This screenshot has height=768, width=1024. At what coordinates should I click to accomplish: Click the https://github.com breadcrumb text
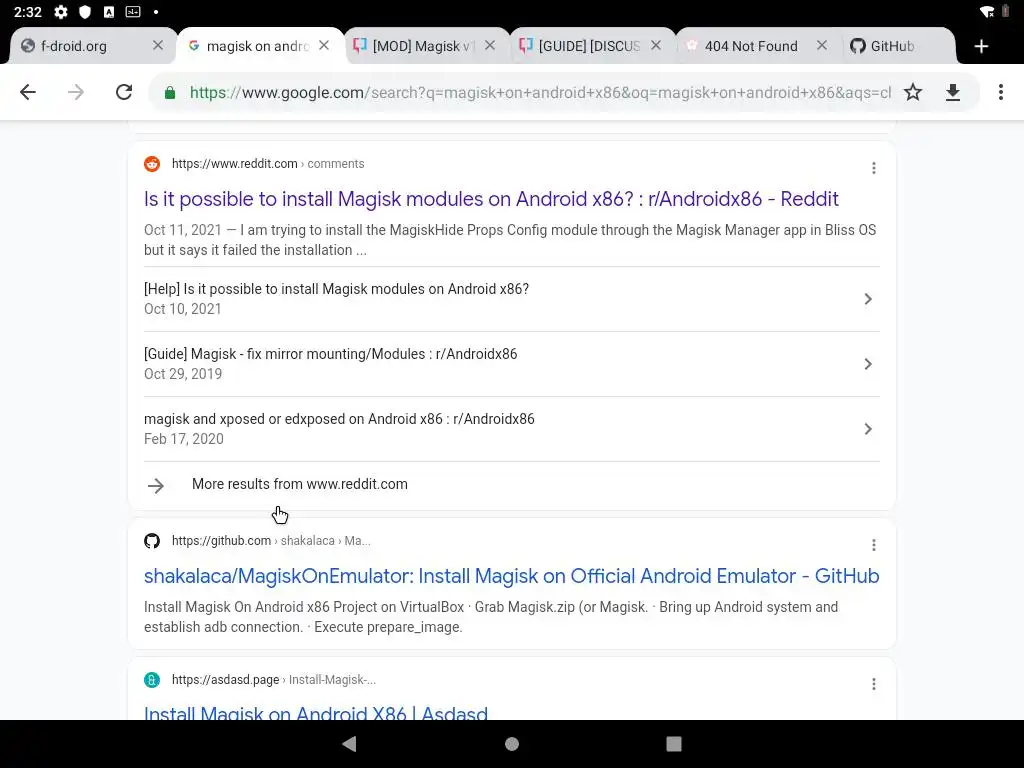tap(221, 541)
